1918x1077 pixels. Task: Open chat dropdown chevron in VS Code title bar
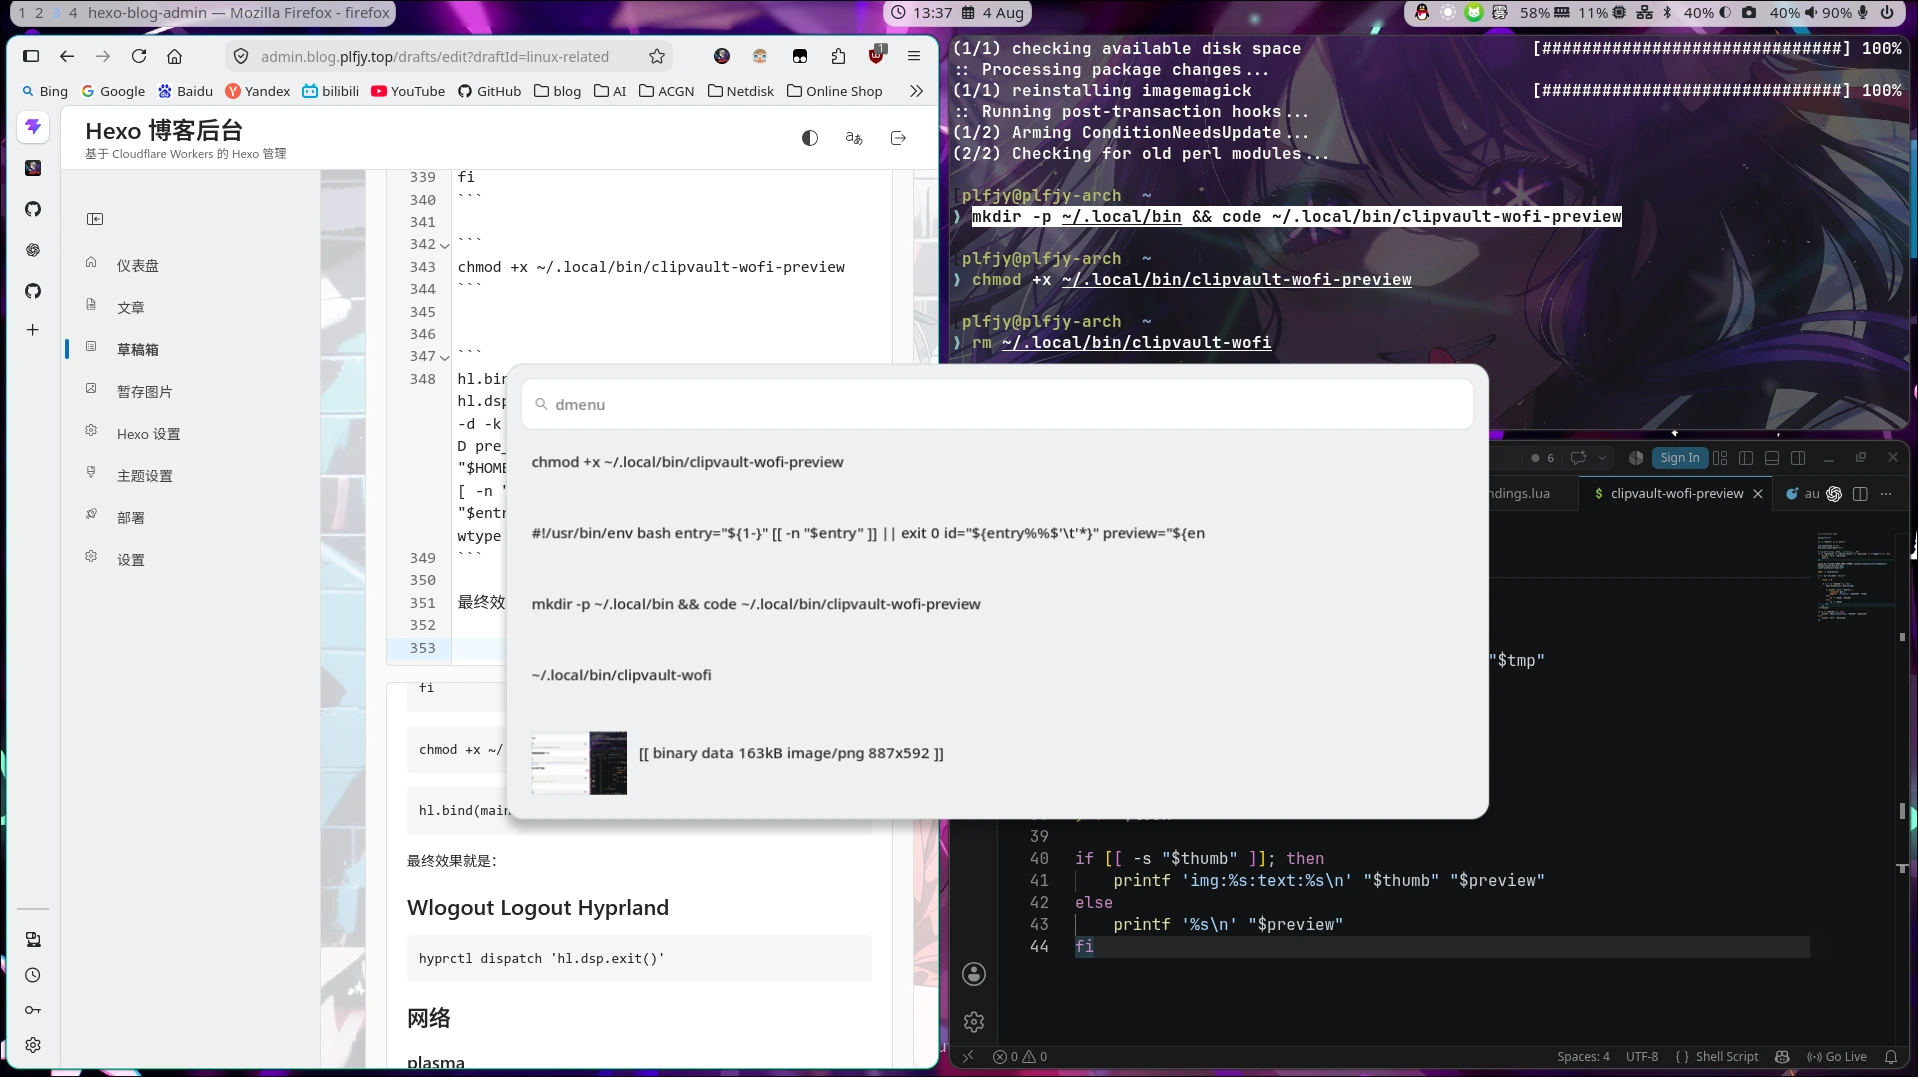pyautogui.click(x=1602, y=458)
